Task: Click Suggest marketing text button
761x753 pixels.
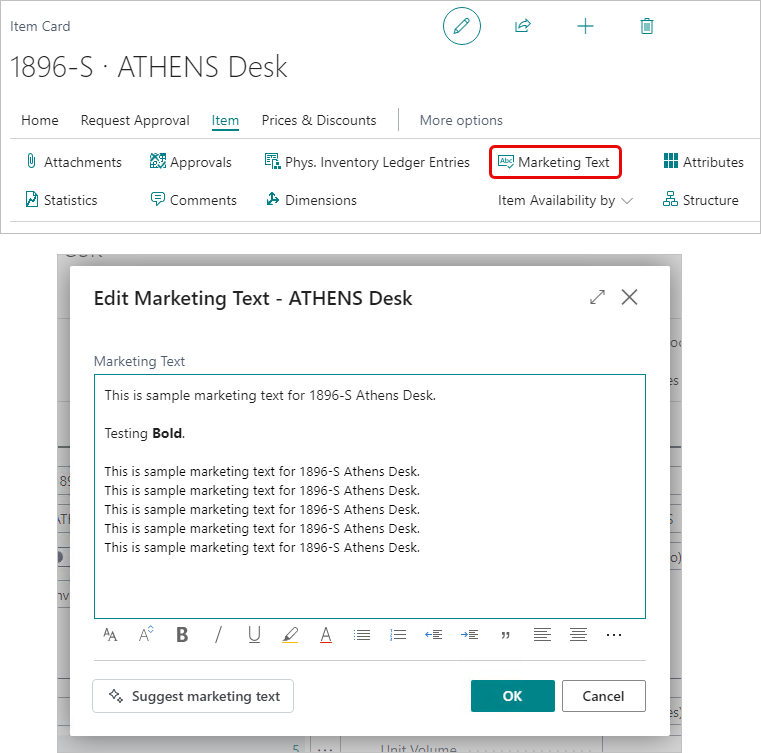Action: [193, 696]
